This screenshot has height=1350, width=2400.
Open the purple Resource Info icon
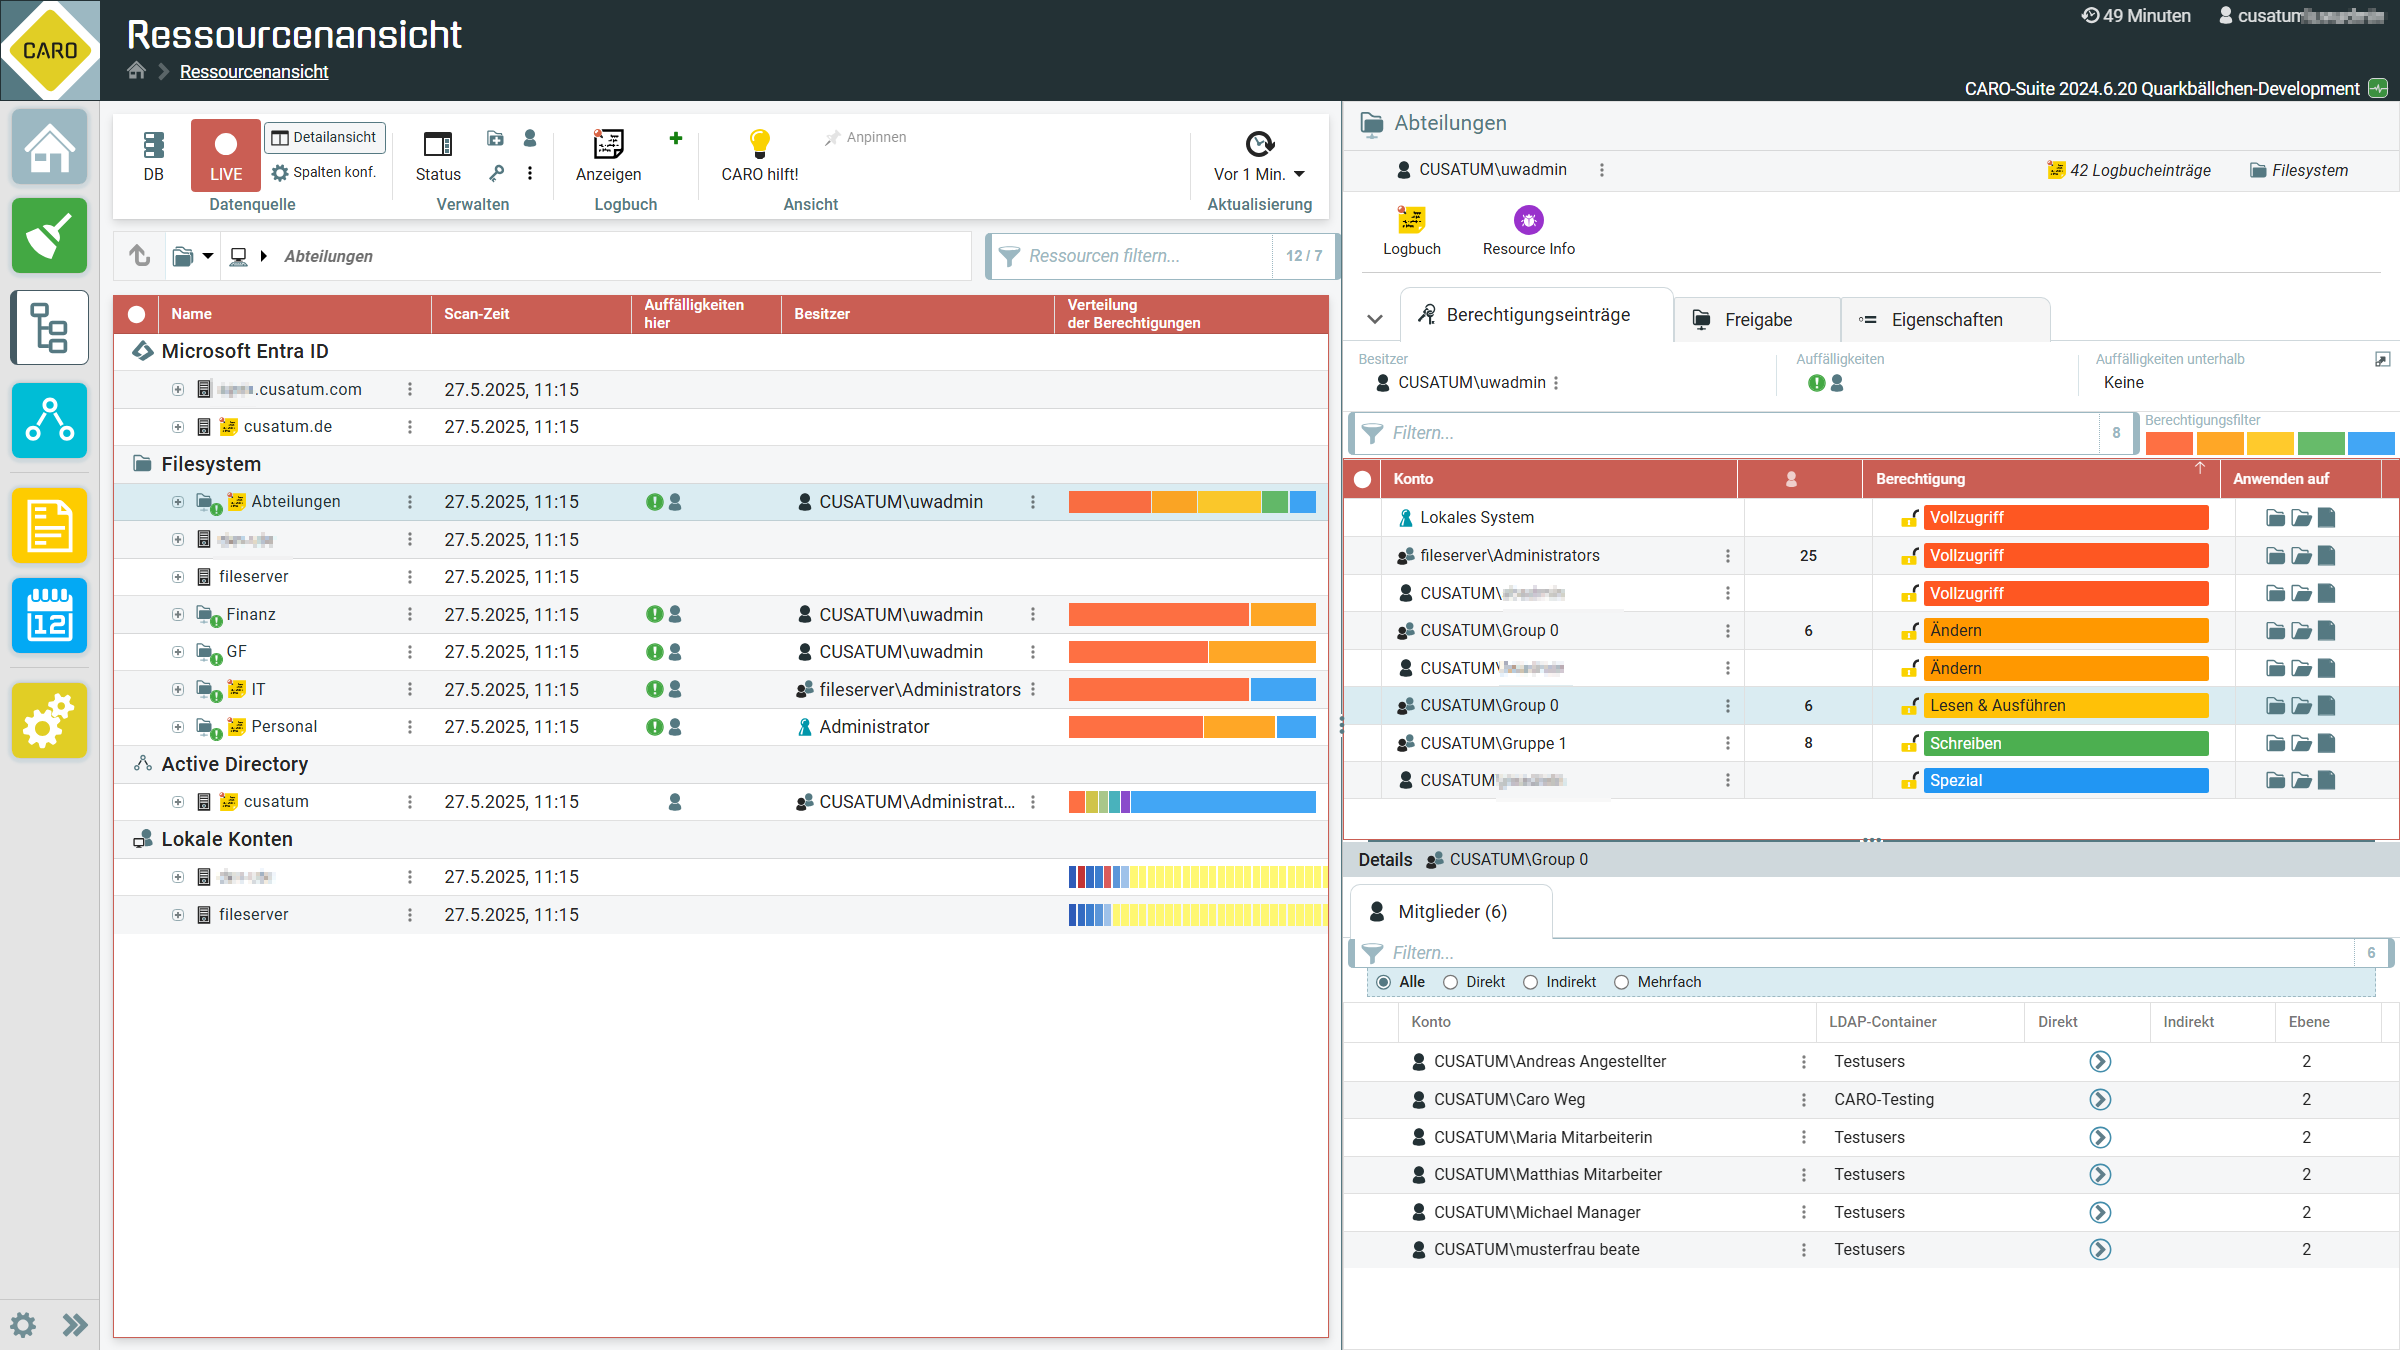click(1528, 231)
